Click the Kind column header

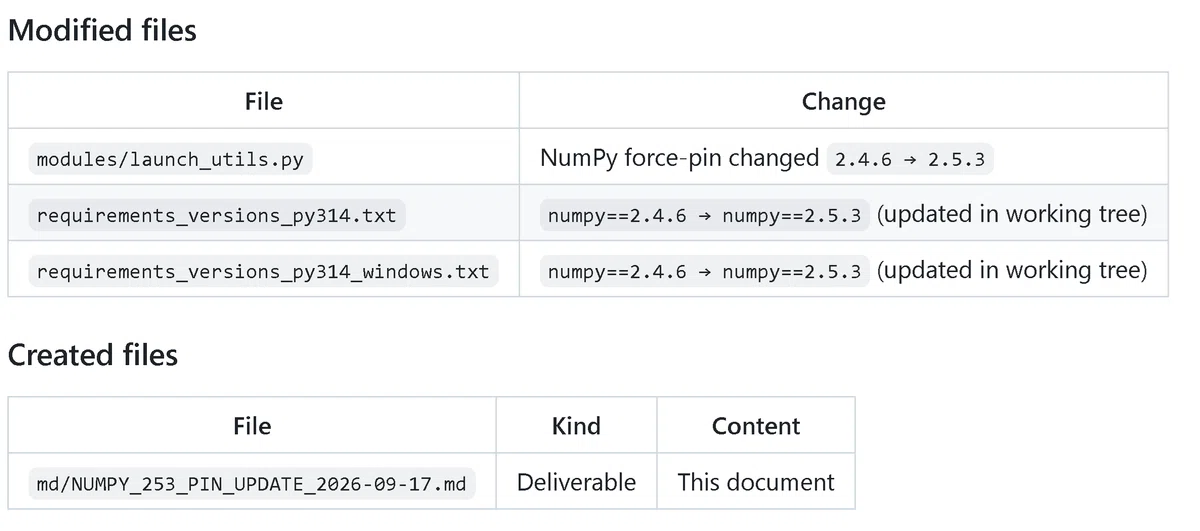coord(576,426)
